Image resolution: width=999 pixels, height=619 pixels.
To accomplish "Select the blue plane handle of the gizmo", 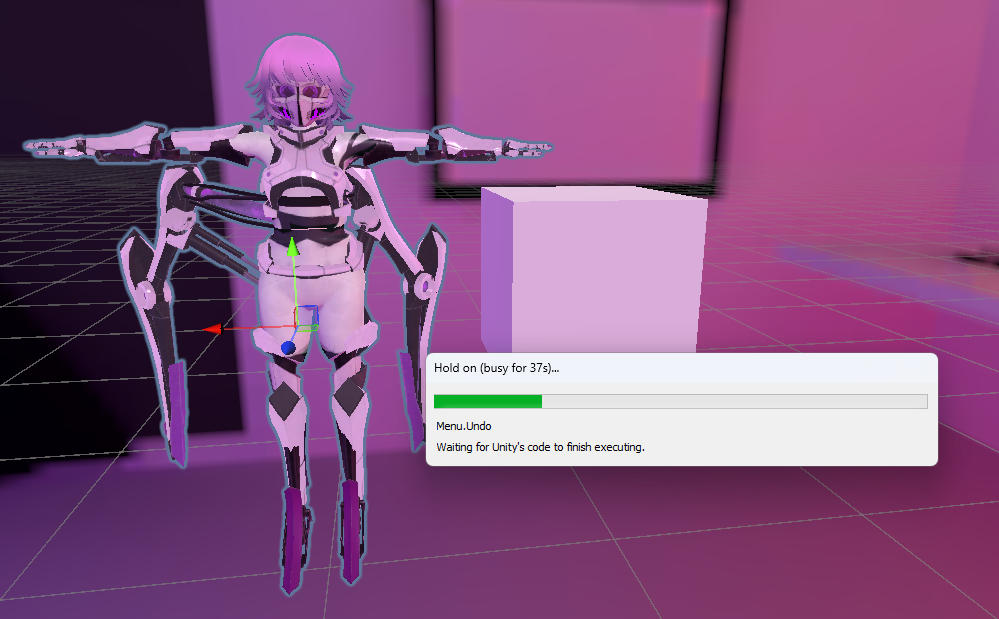I will tap(308, 316).
